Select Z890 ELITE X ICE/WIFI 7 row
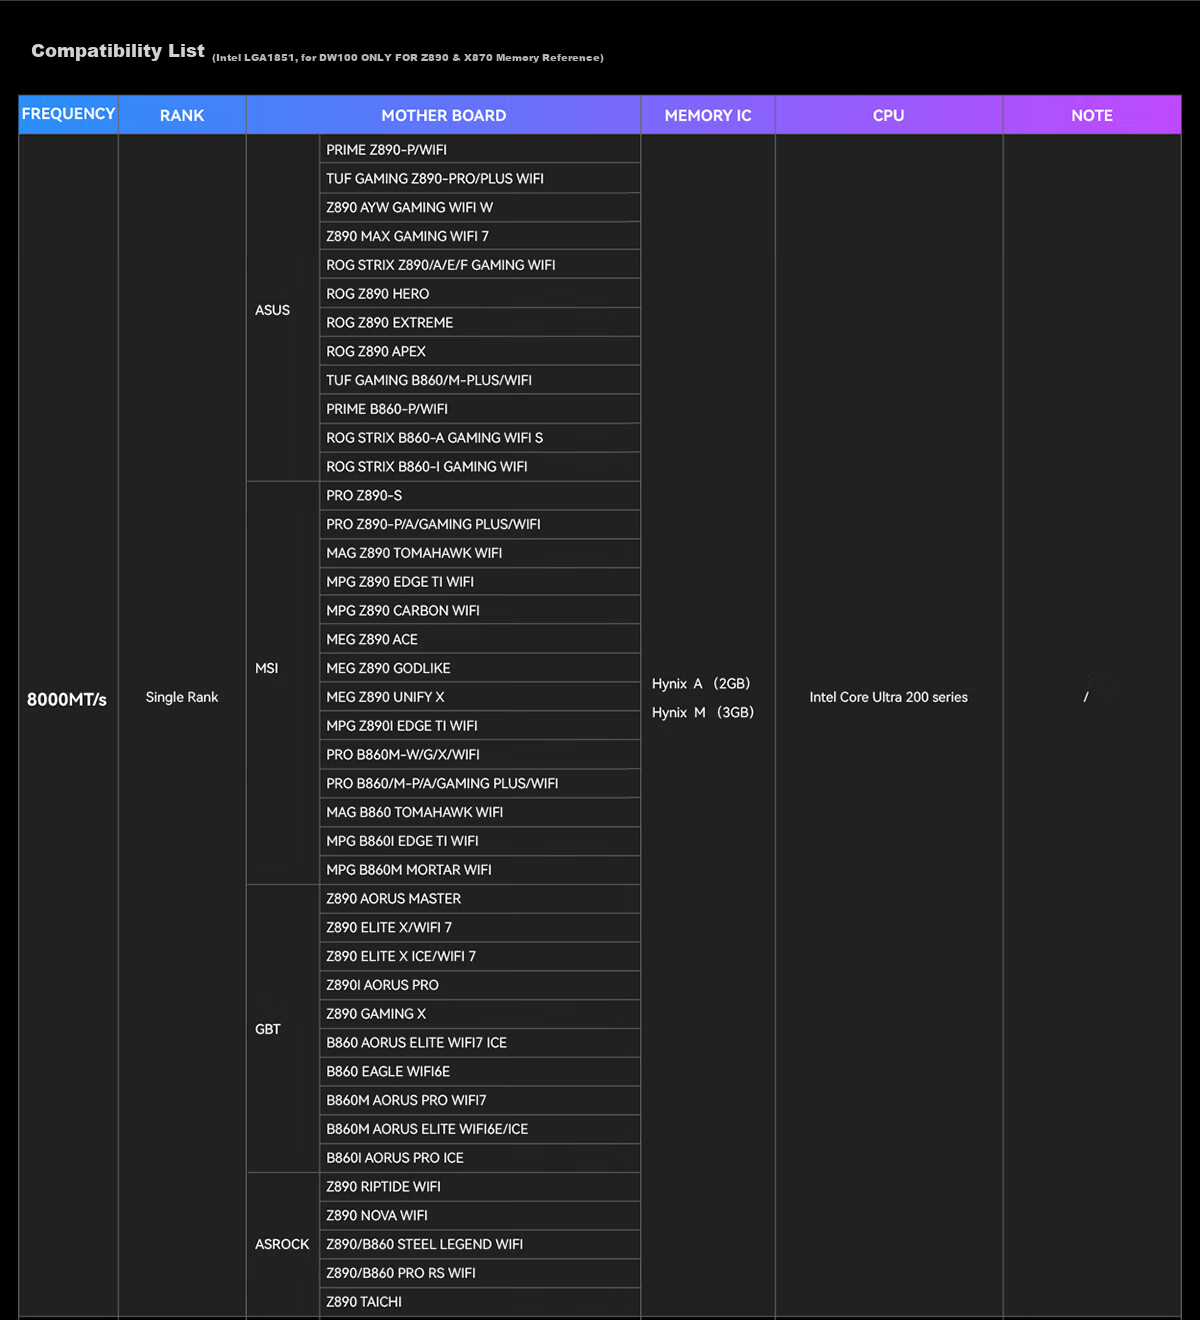 (x=480, y=956)
